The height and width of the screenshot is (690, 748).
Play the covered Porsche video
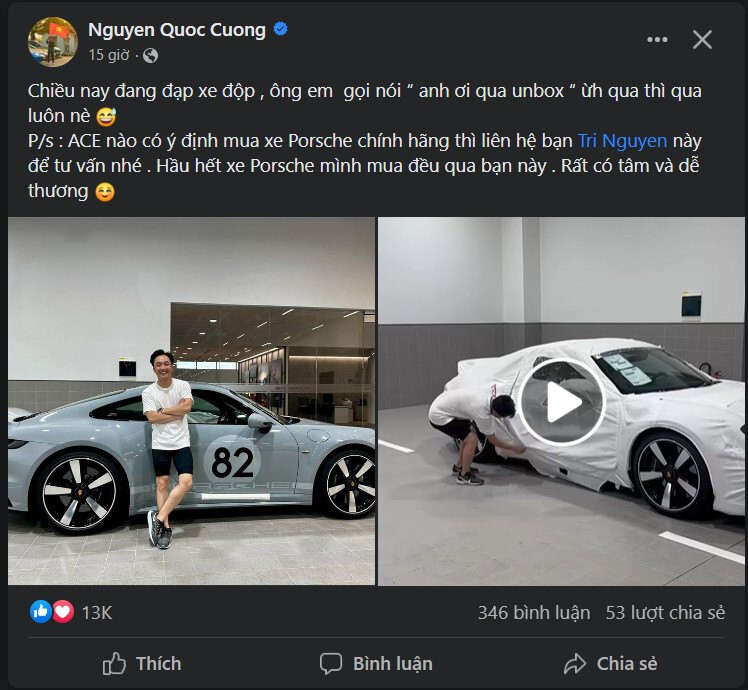562,401
